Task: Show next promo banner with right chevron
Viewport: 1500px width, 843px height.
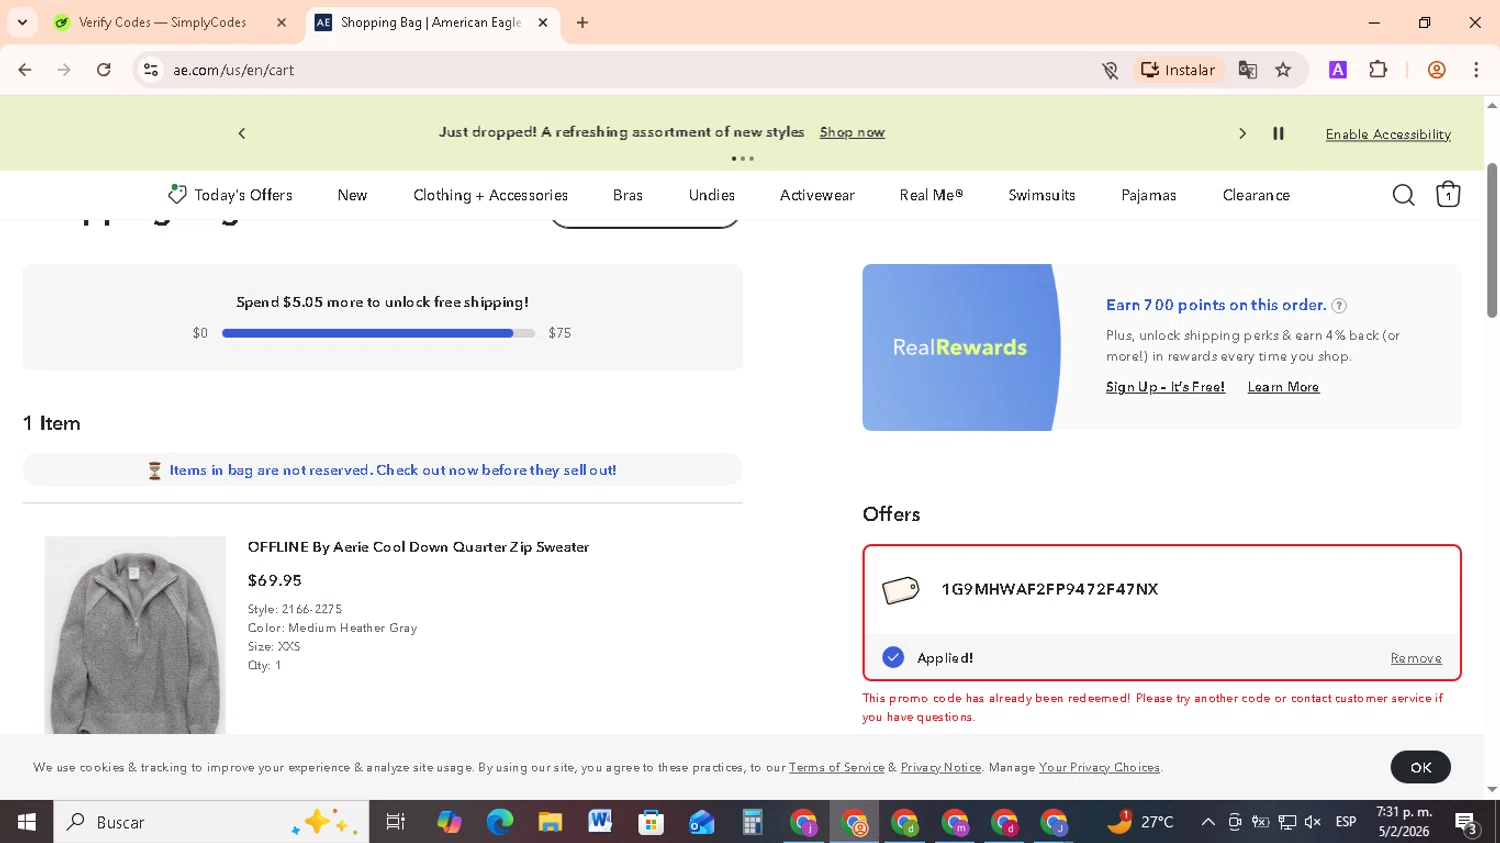Action: tap(1242, 133)
